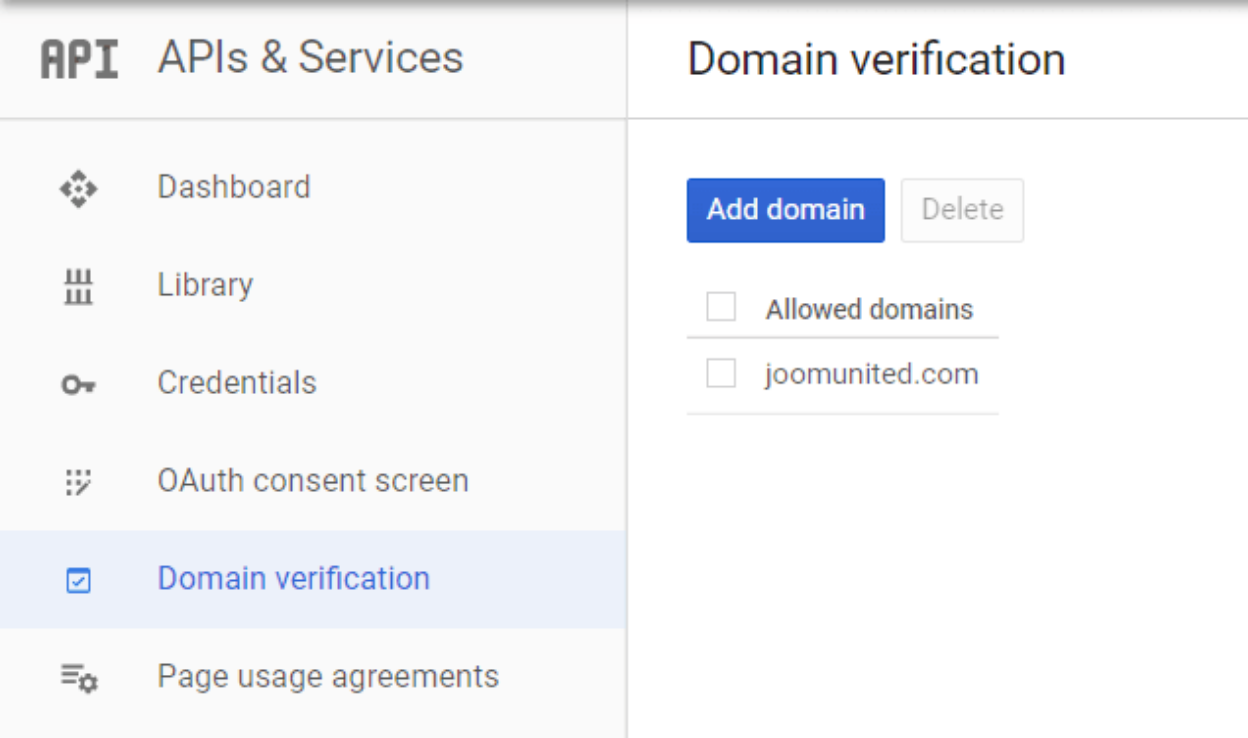Click the Page usage agreements icon
The height and width of the screenshot is (738, 1248).
(x=79, y=678)
